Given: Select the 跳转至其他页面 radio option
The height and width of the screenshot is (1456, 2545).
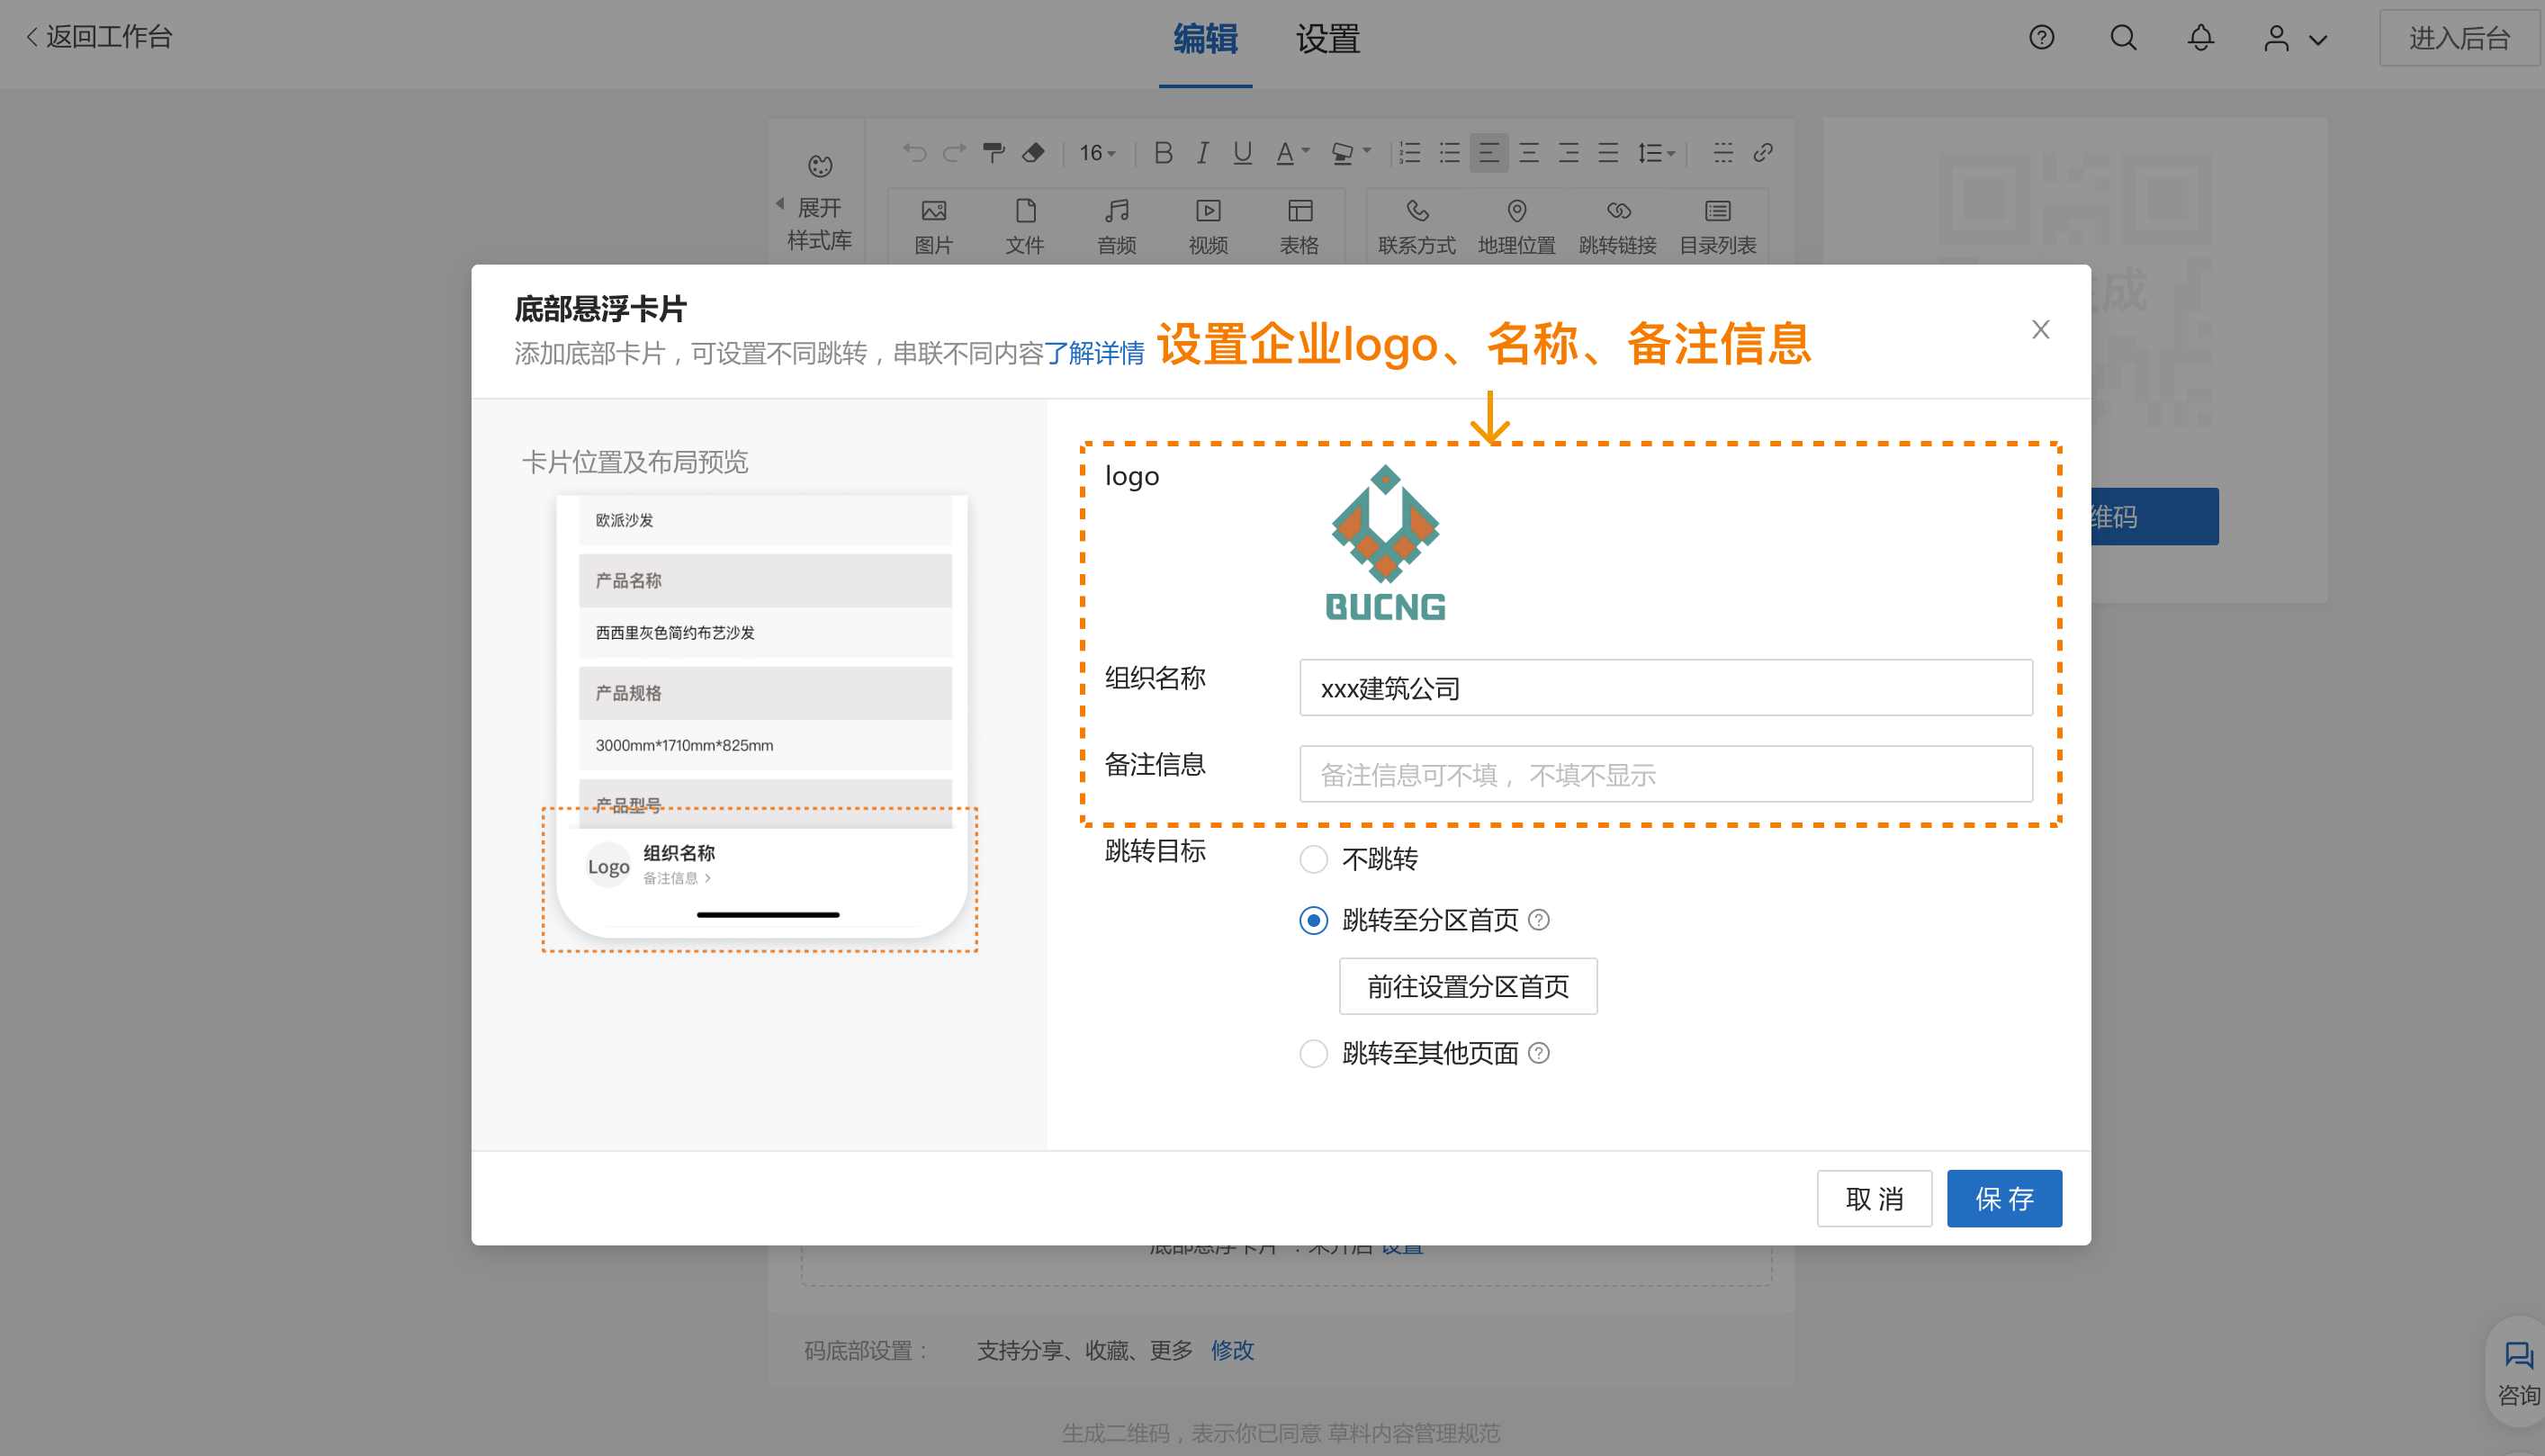Looking at the screenshot, I should coord(1313,1053).
